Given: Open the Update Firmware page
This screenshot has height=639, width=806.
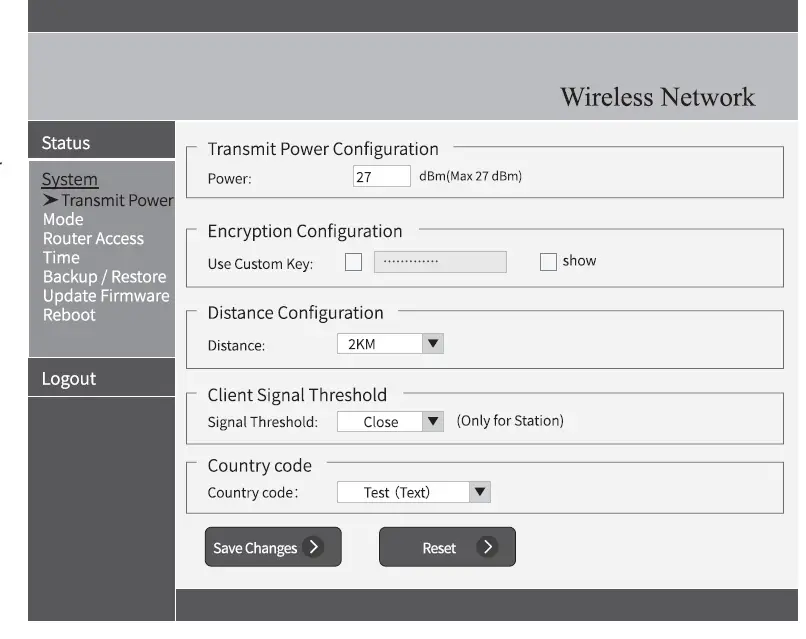Looking at the screenshot, I should point(106,296).
